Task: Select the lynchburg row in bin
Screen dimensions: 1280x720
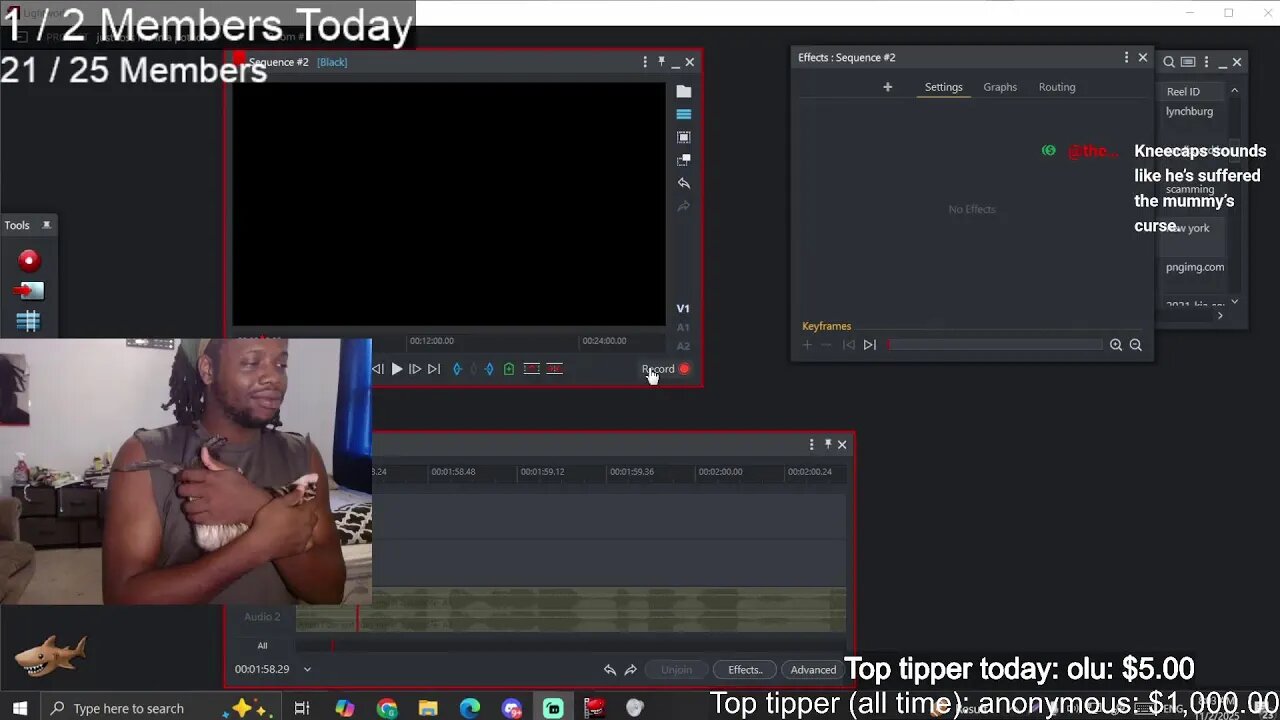Action: 1189,112
